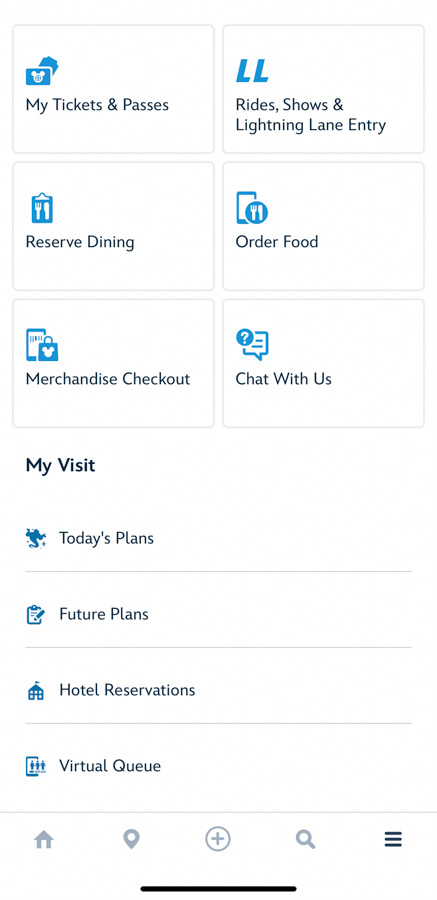437x900 pixels.
Task: Go to the Home tab in bottom bar
Action: 44,840
